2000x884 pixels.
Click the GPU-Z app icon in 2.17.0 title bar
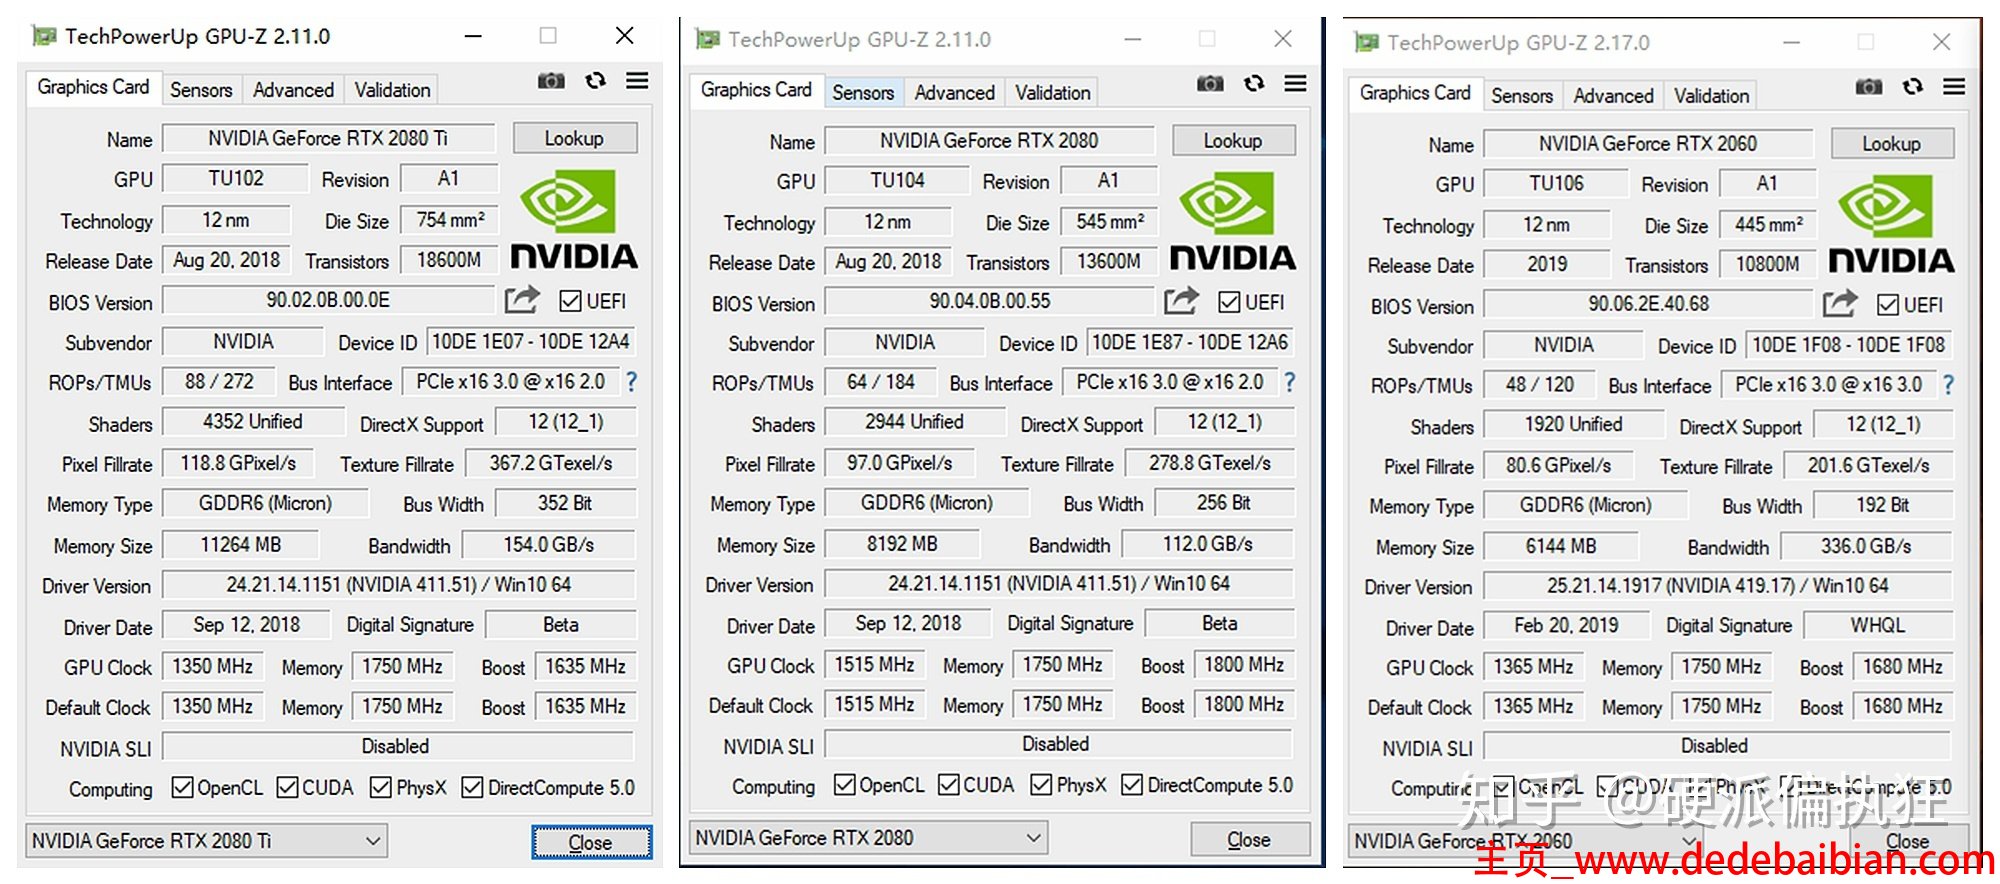(1367, 43)
